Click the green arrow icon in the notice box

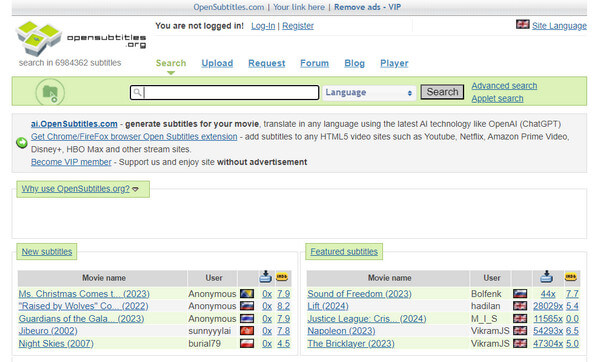coord(22,143)
